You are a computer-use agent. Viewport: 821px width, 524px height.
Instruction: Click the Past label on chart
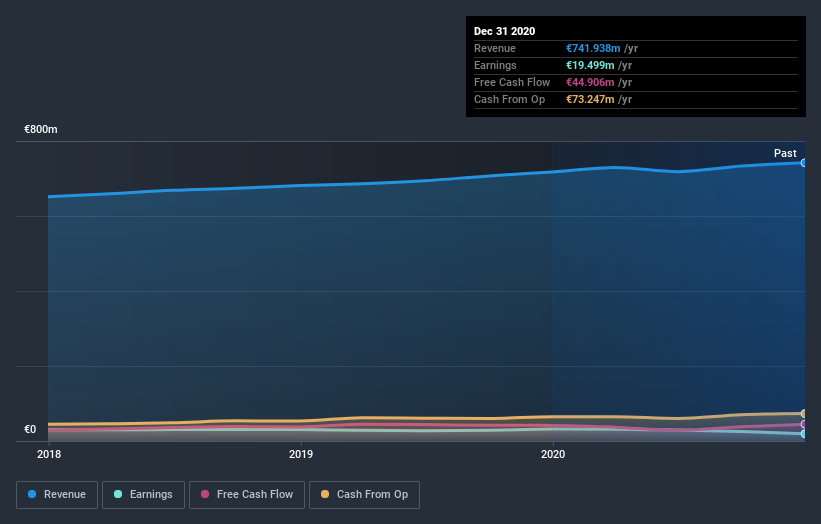pos(785,153)
